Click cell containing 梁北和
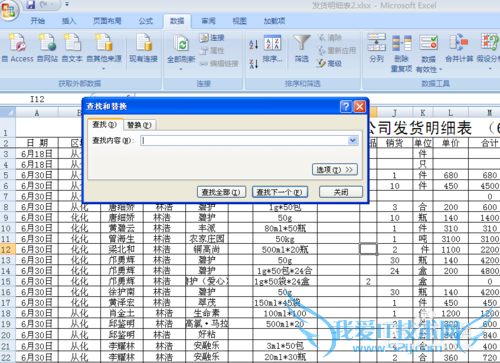The height and width of the screenshot is (363, 500). (x=122, y=249)
